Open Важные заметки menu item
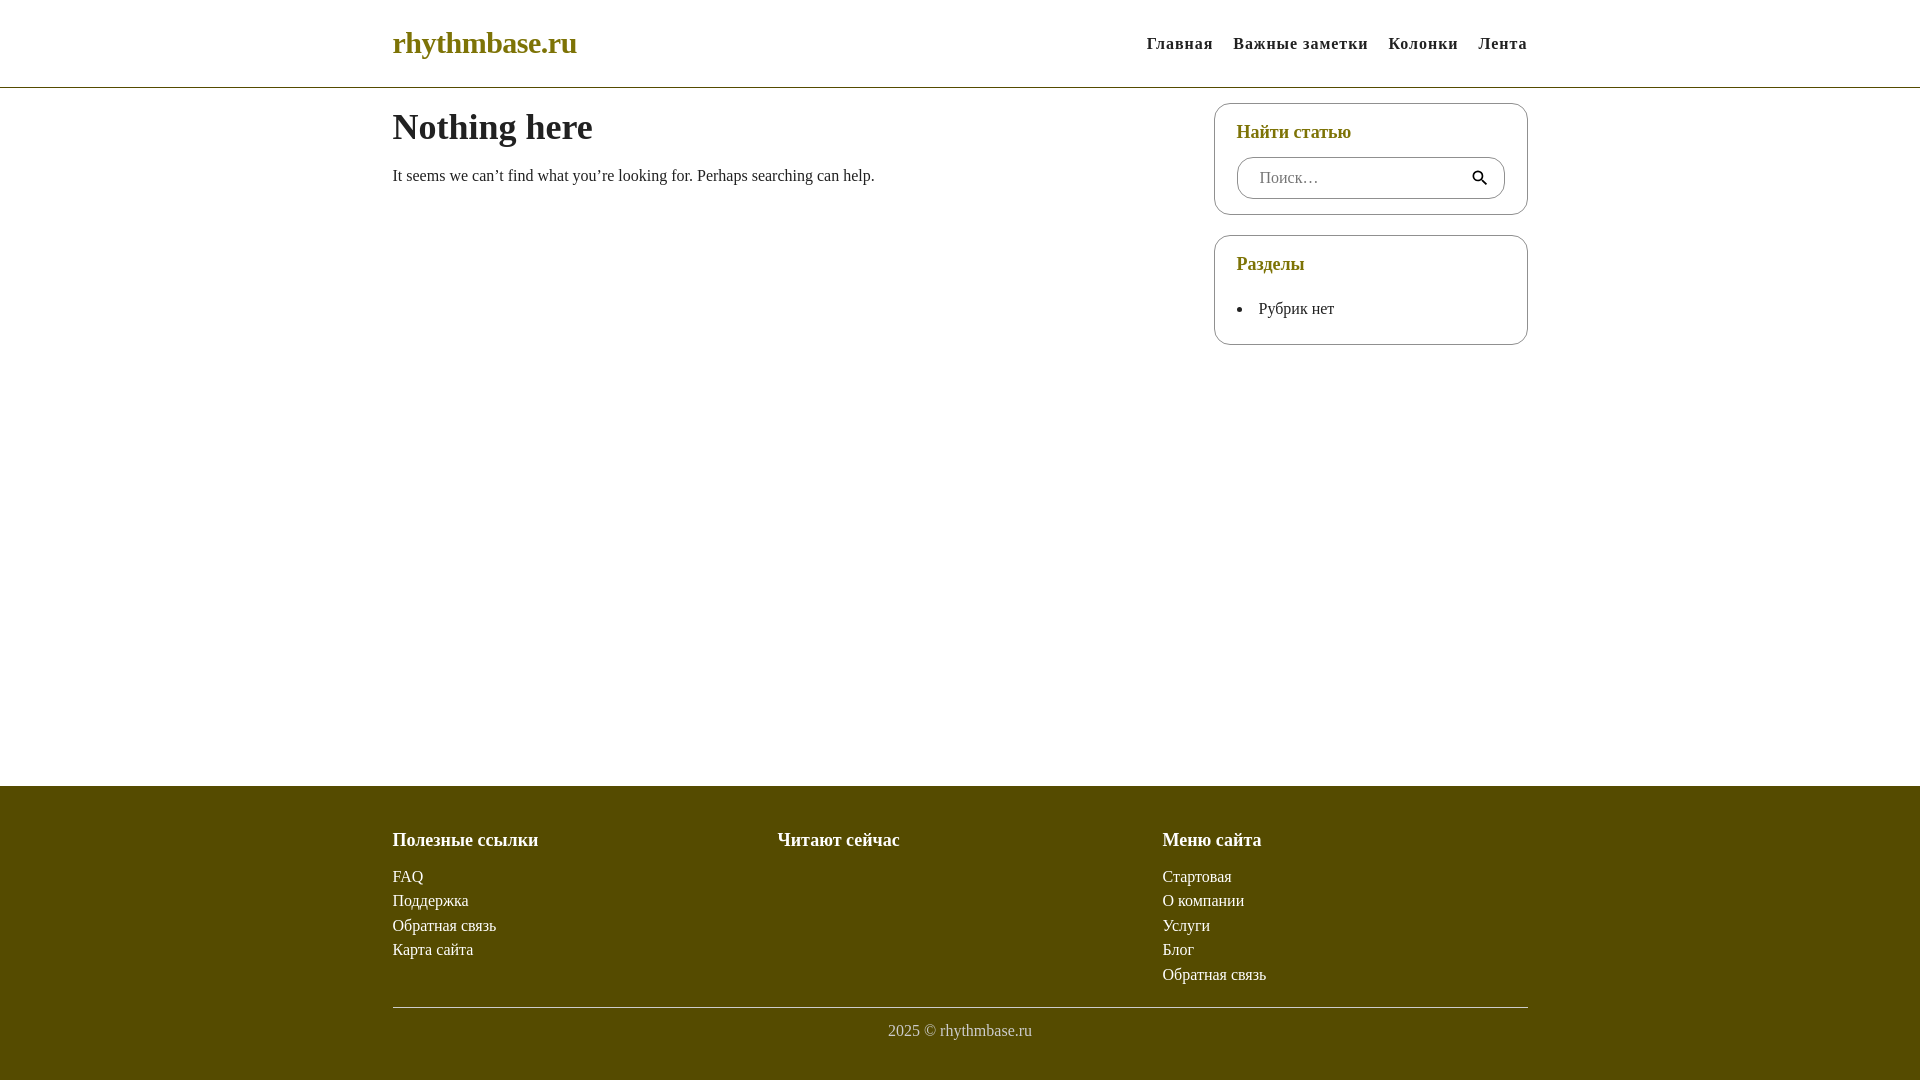Viewport: 1920px width, 1080px height. (1300, 44)
